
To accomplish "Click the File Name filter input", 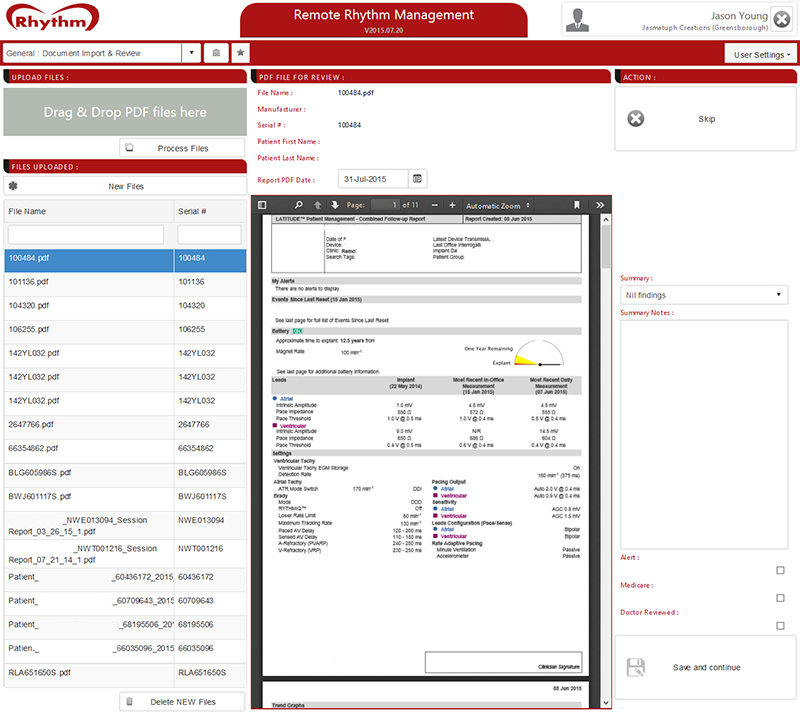I will coord(86,234).
